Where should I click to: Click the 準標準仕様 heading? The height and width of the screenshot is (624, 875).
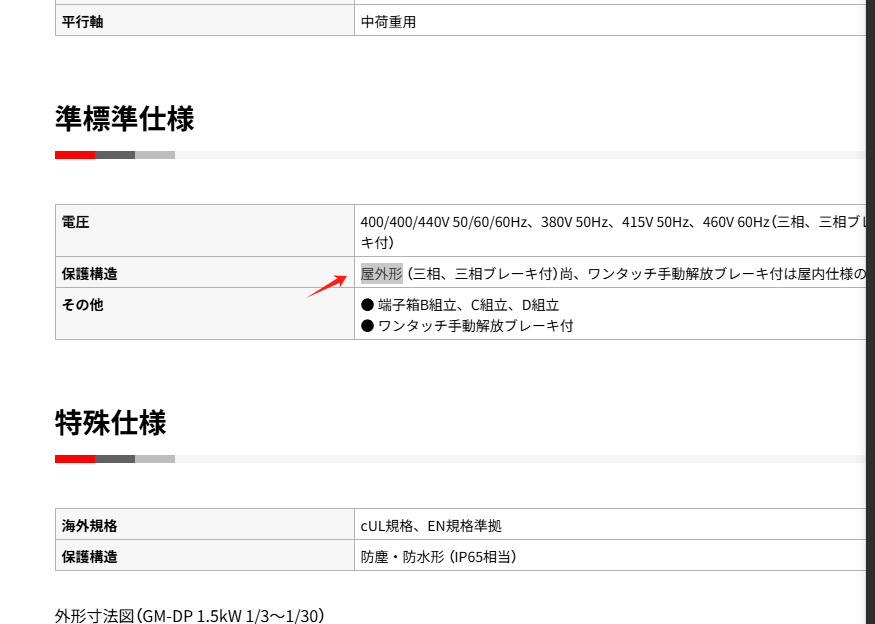point(124,119)
